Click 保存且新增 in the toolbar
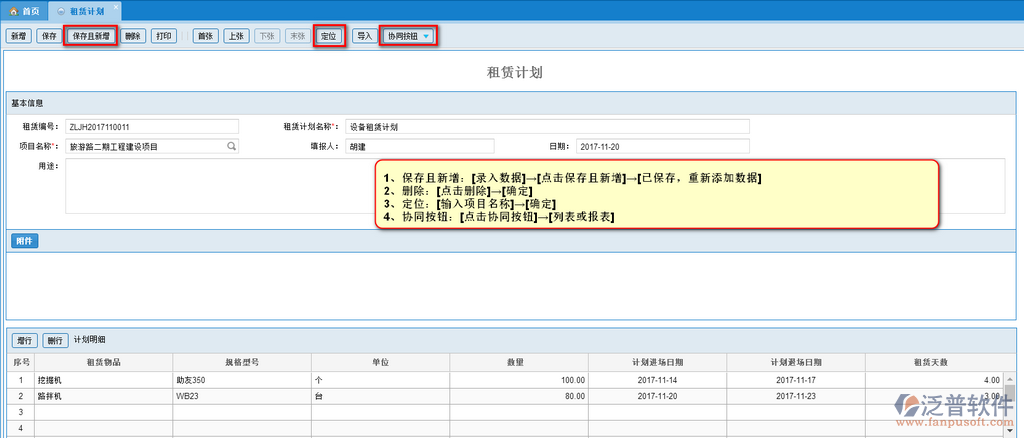 [x=91, y=36]
